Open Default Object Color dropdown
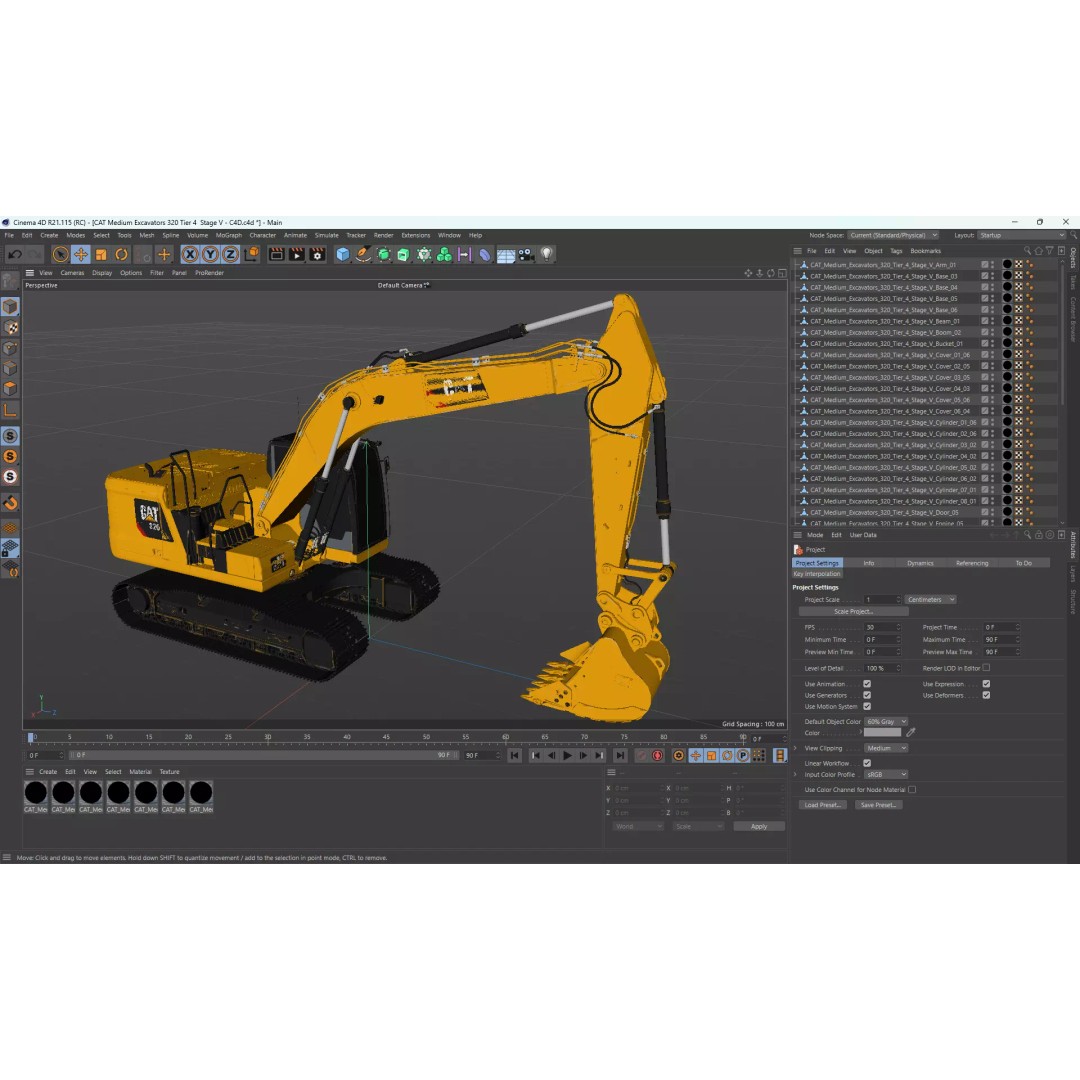The height and width of the screenshot is (1080, 1080). [886, 722]
